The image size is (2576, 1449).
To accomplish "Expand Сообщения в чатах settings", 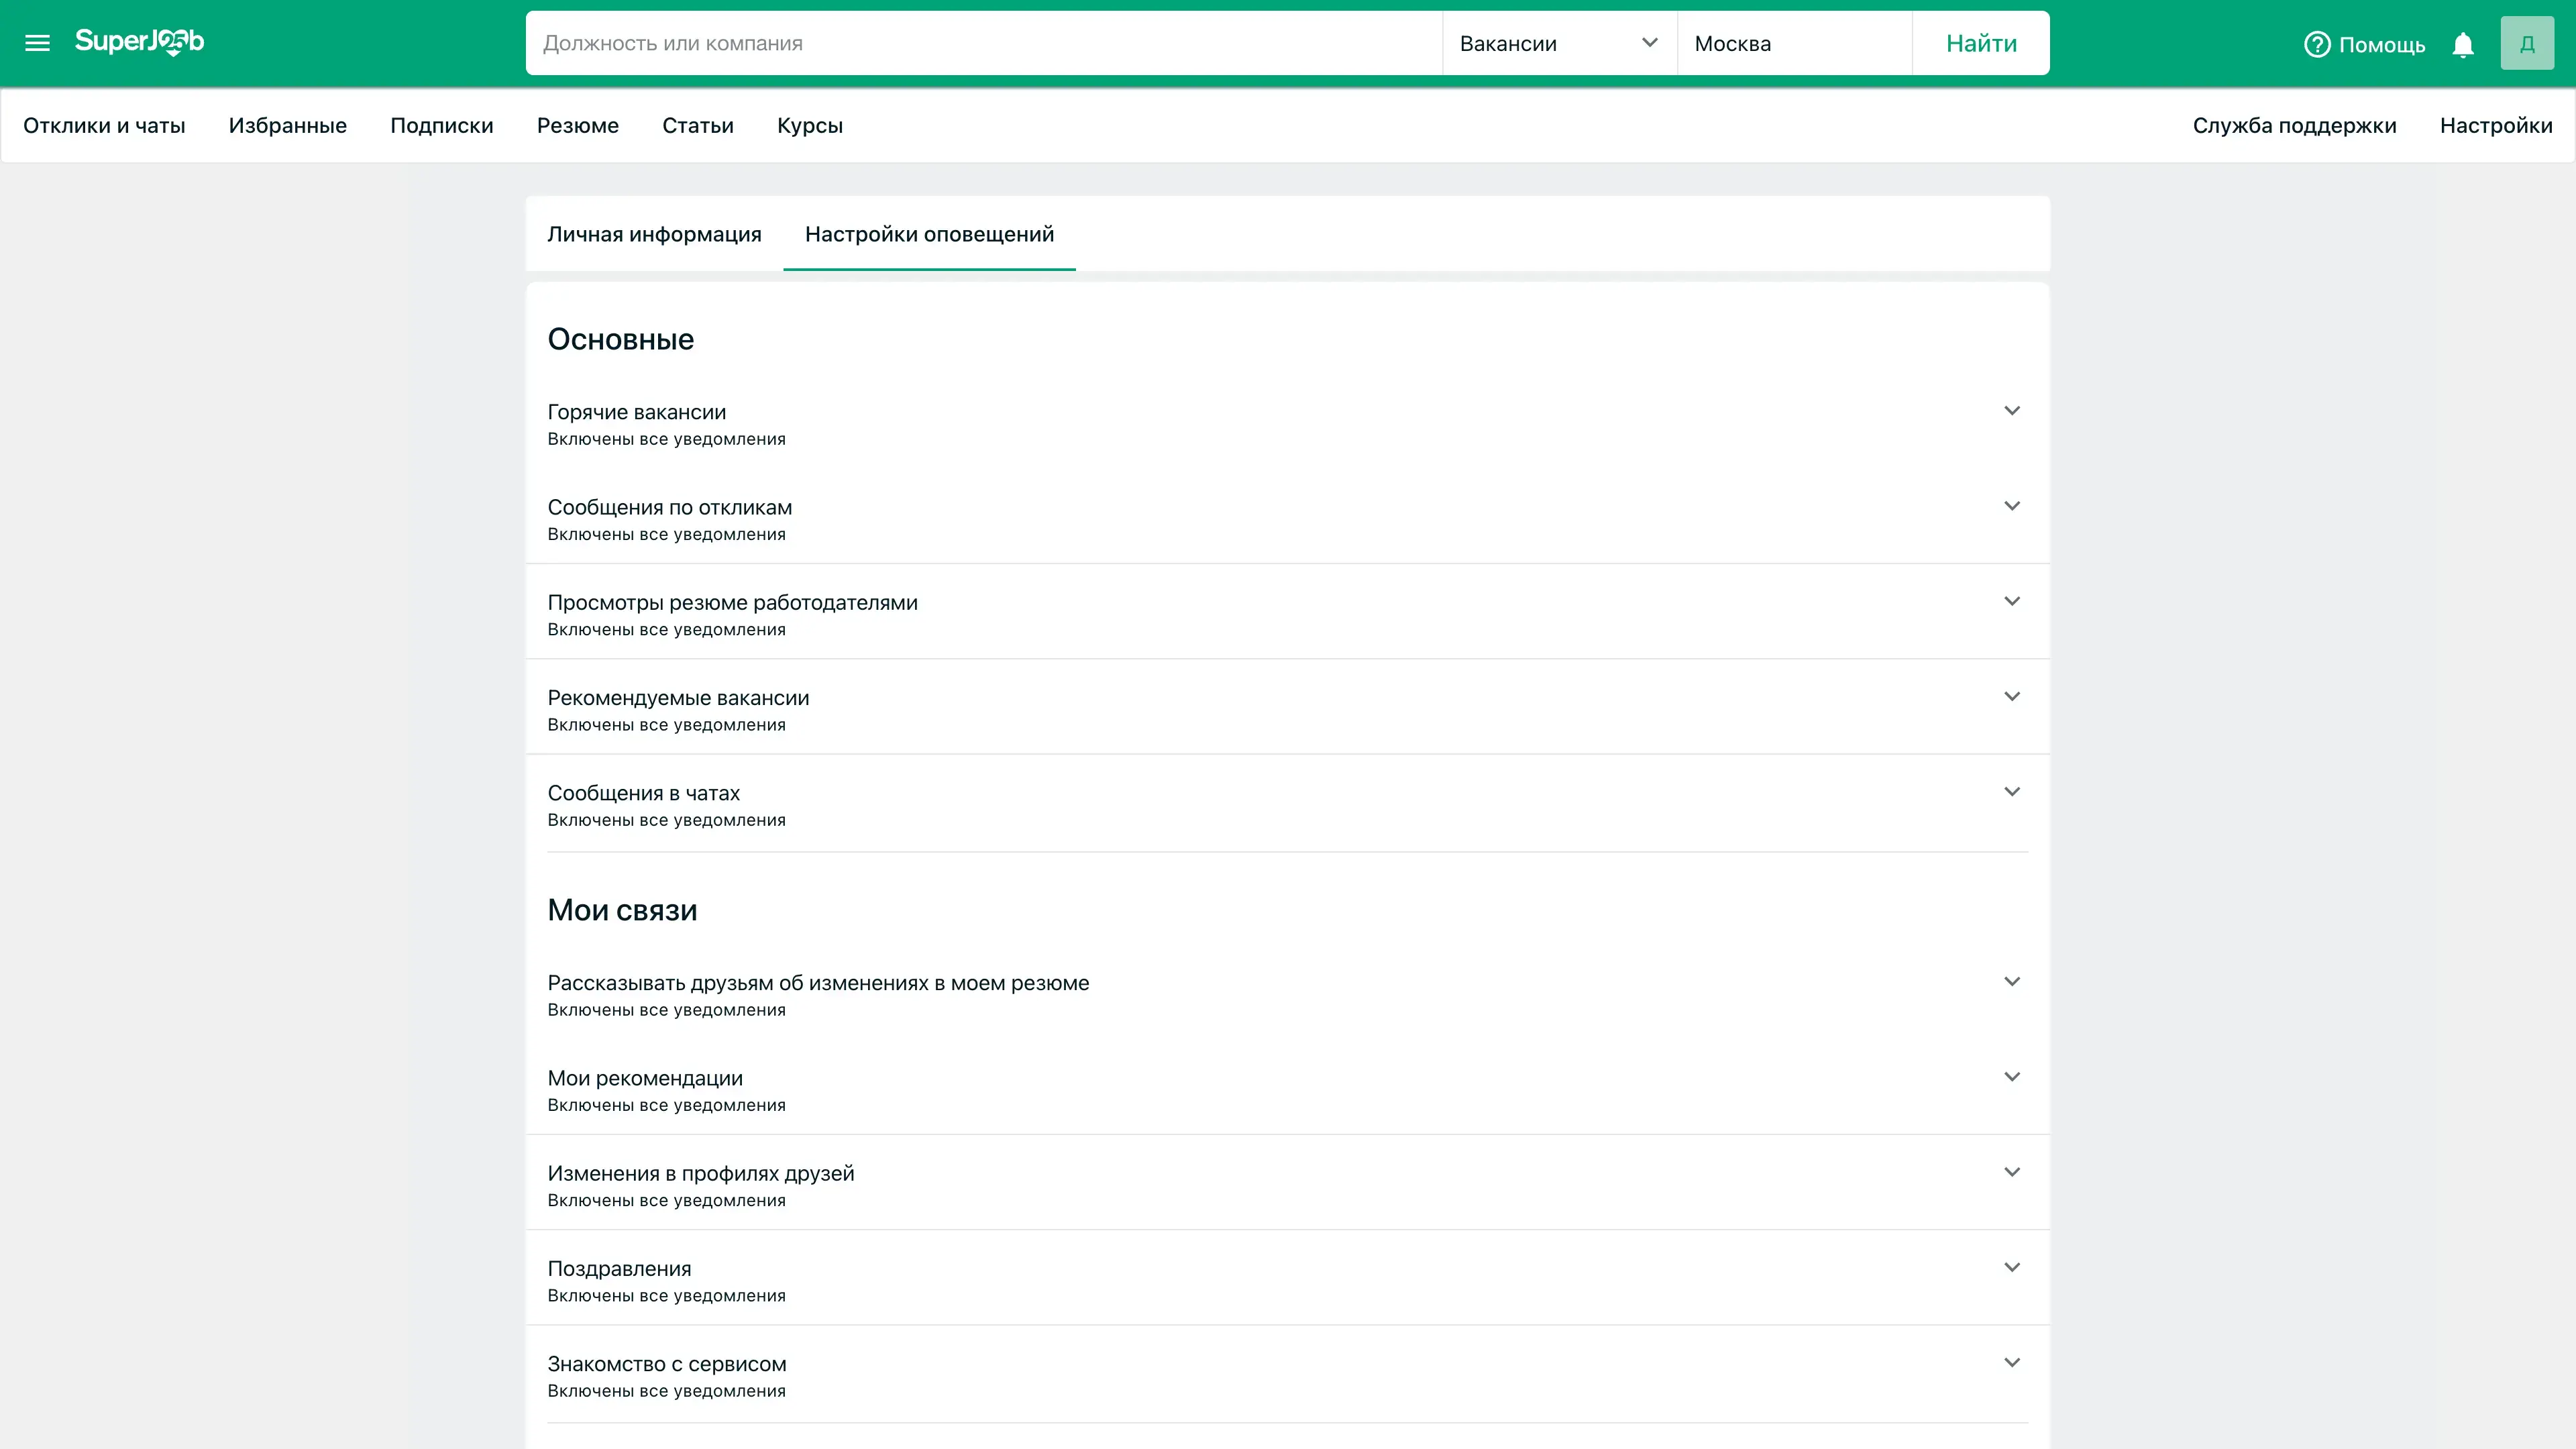I will pos(2011,791).
